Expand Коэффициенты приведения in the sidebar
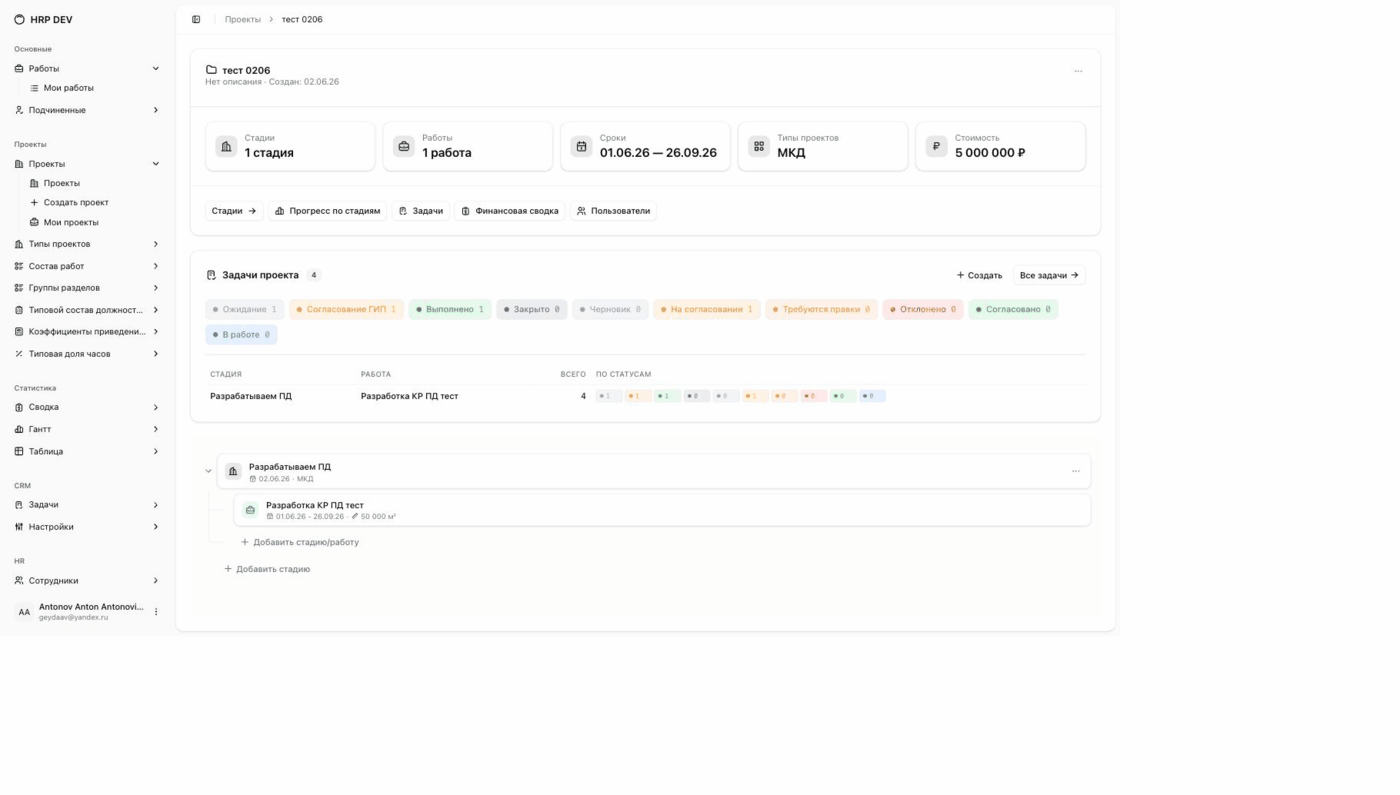Screen dimensions: 1400x795 (156, 332)
